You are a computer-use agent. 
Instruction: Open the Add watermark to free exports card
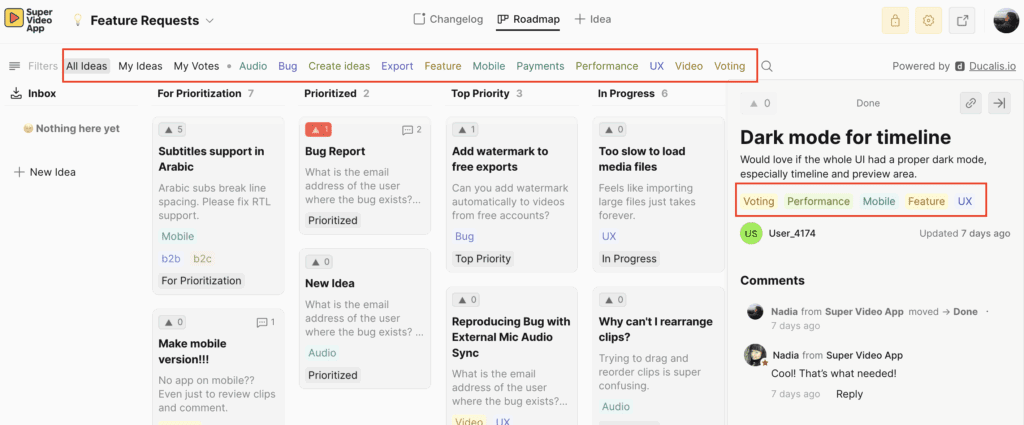coord(500,159)
